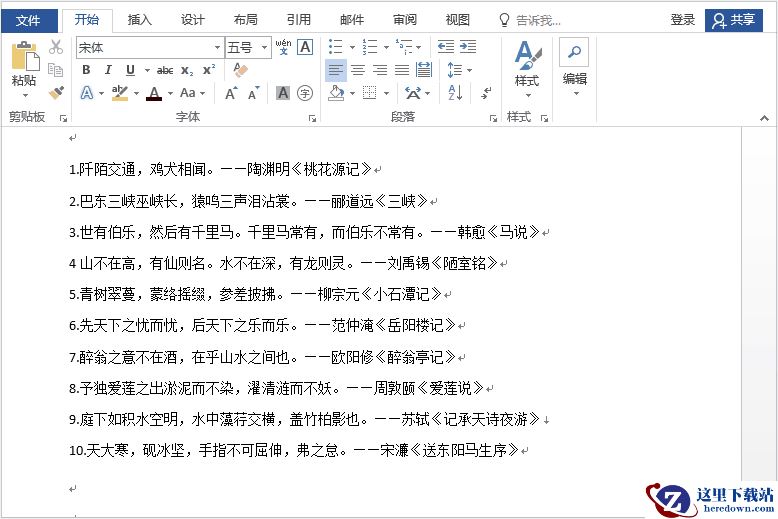Expand bullet library dropdown arrow
Screen dimensions: 778x519
pos(352,48)
